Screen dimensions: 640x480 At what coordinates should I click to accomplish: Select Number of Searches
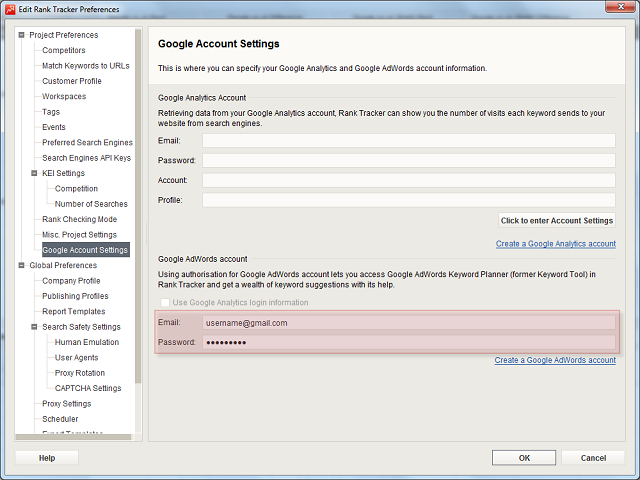(x=91, y=204)
